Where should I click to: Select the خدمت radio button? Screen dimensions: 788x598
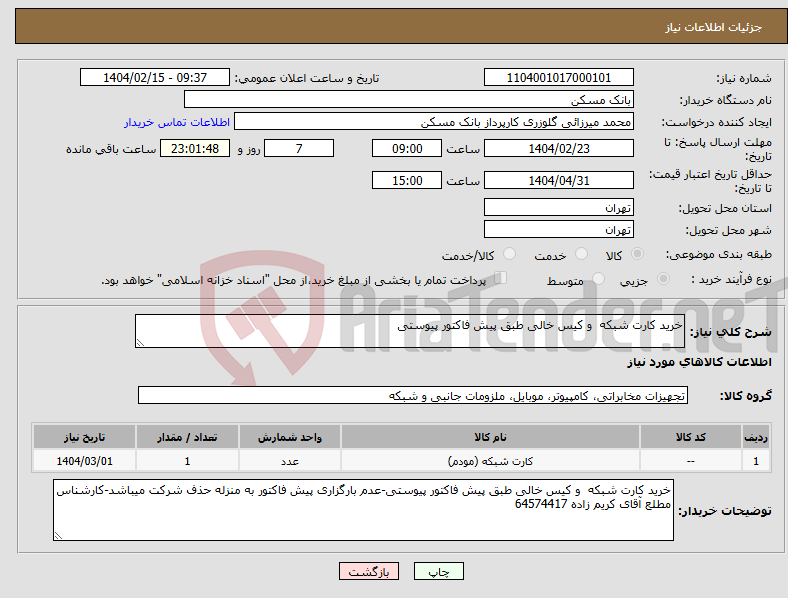click(x=581, y=254)
